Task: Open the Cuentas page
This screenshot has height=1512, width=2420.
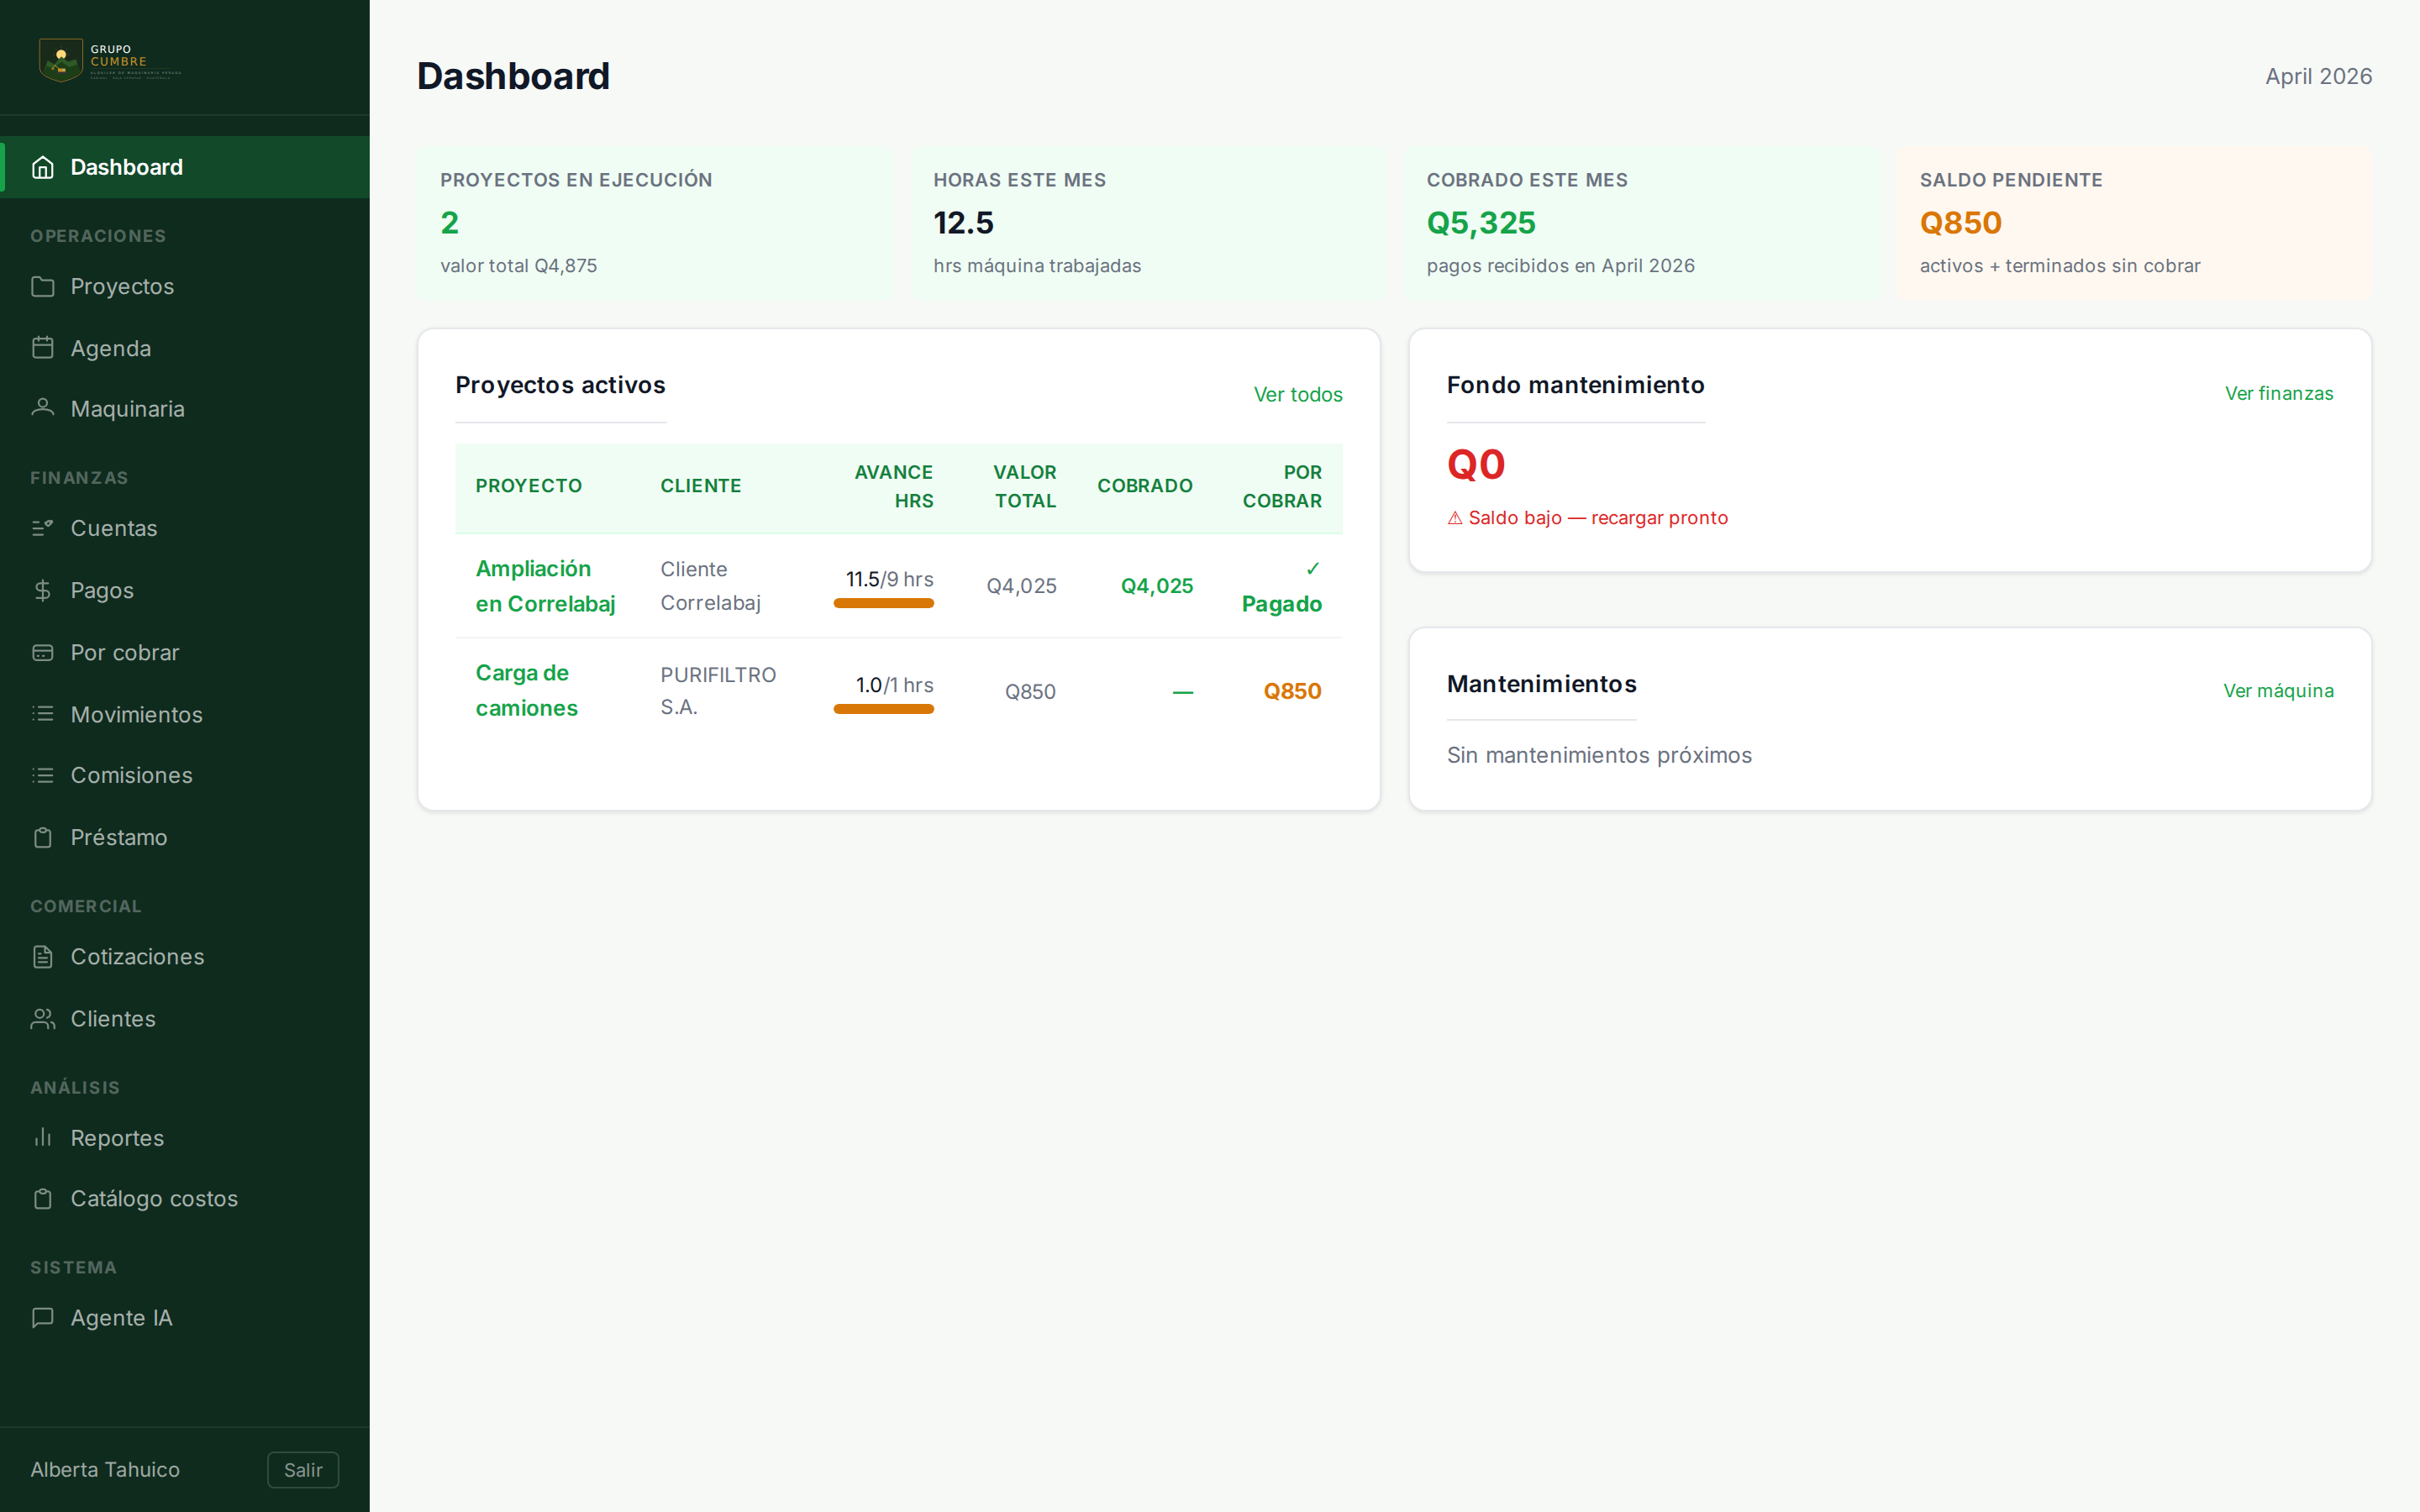Action: (185, 528)
